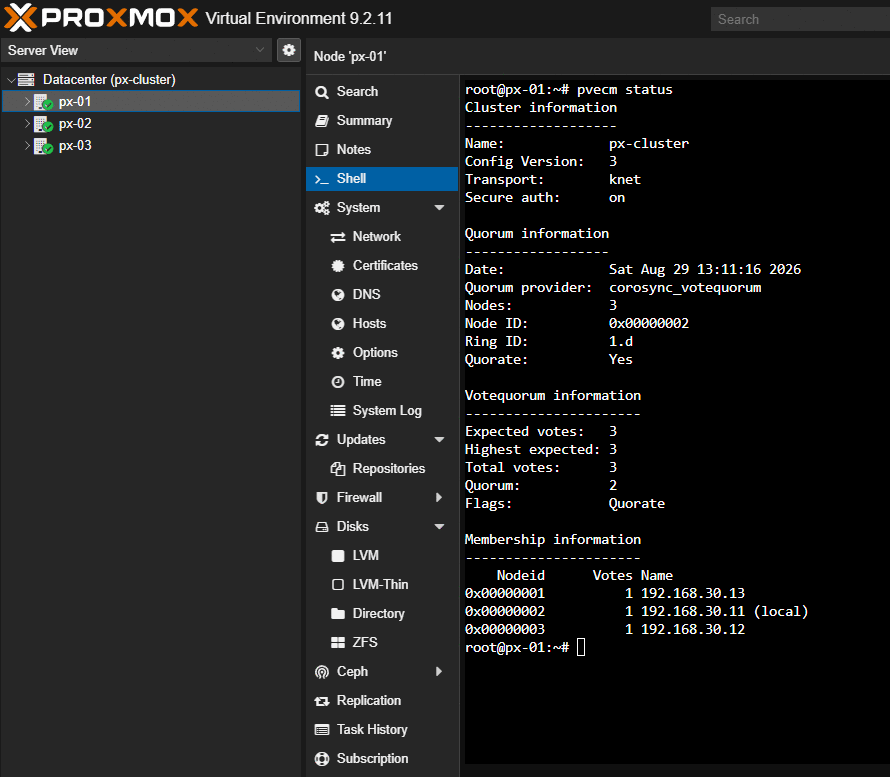Open the Network menu item
The image size is (890, 777).
pos(382,237)
